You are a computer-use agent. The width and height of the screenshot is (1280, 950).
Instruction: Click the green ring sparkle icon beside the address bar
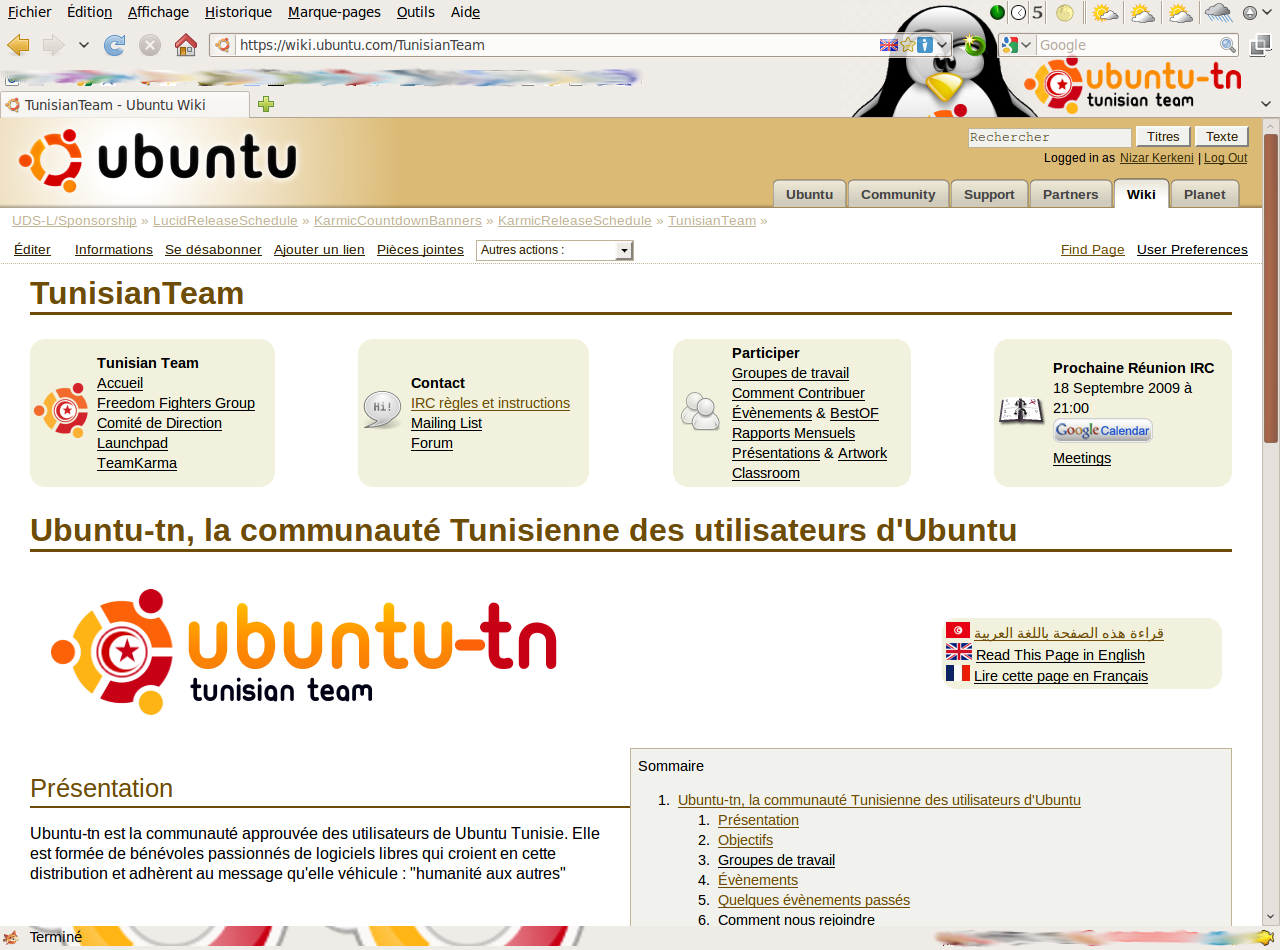[x=974, y=44]
